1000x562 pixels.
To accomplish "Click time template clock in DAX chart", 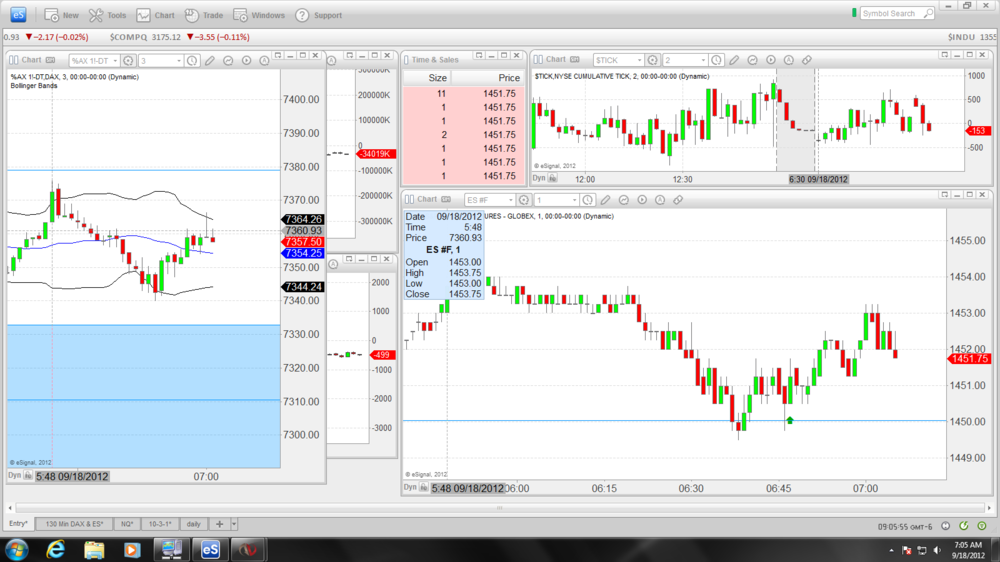I will coord(192,61).
